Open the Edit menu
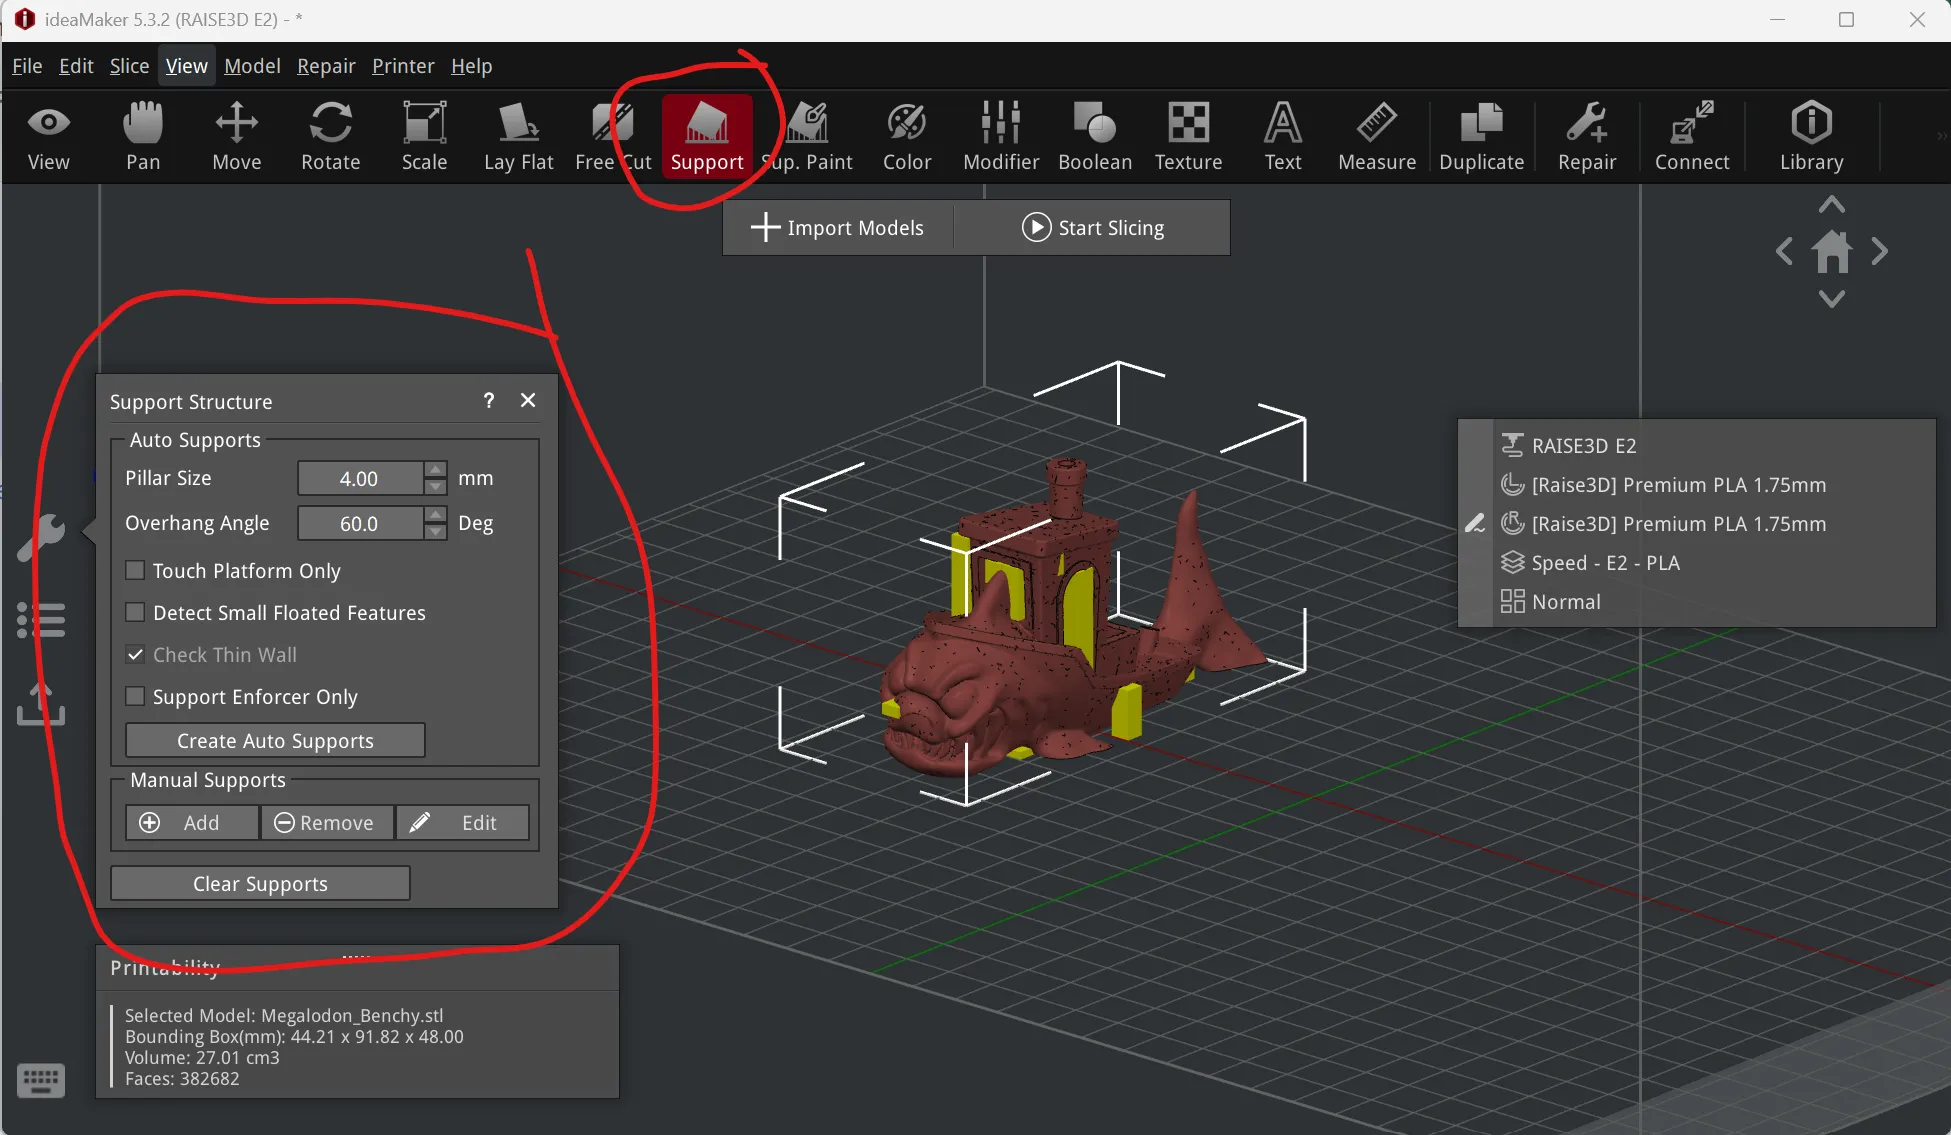The height and width of the screenshot is (1135, 1951). tap(76, 66)
